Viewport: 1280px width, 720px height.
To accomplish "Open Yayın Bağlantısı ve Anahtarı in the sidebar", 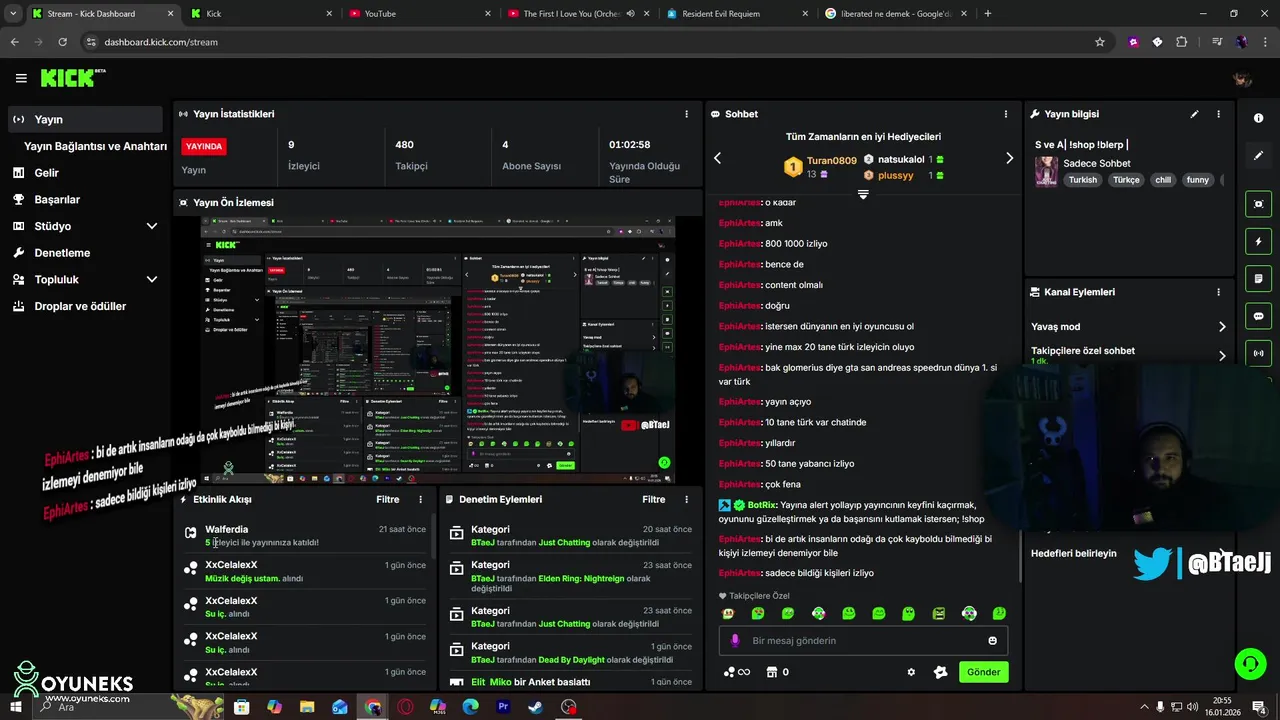I will [95, 146].
